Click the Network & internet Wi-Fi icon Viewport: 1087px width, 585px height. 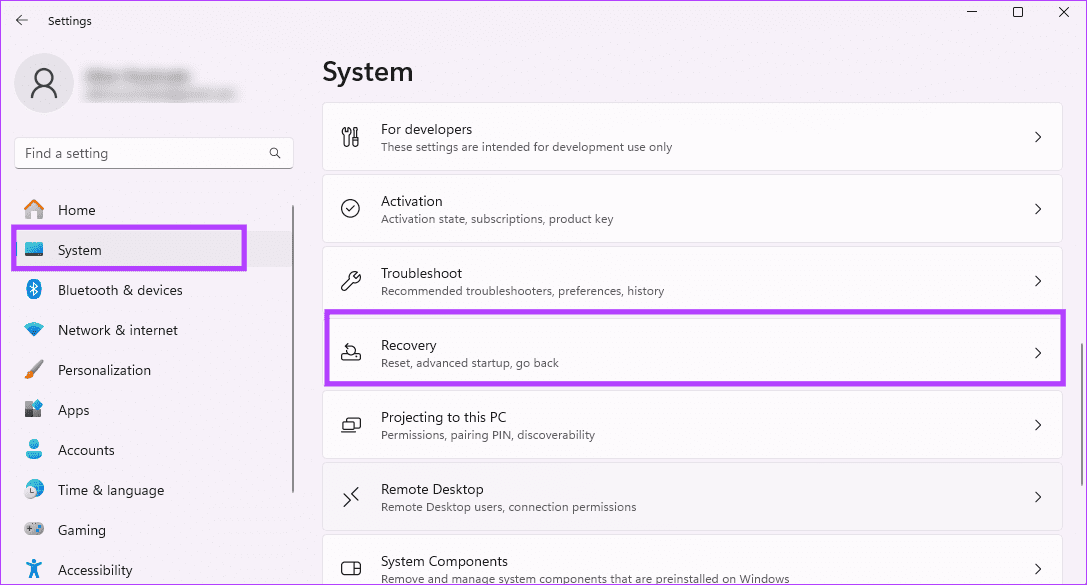click(34, 330)
